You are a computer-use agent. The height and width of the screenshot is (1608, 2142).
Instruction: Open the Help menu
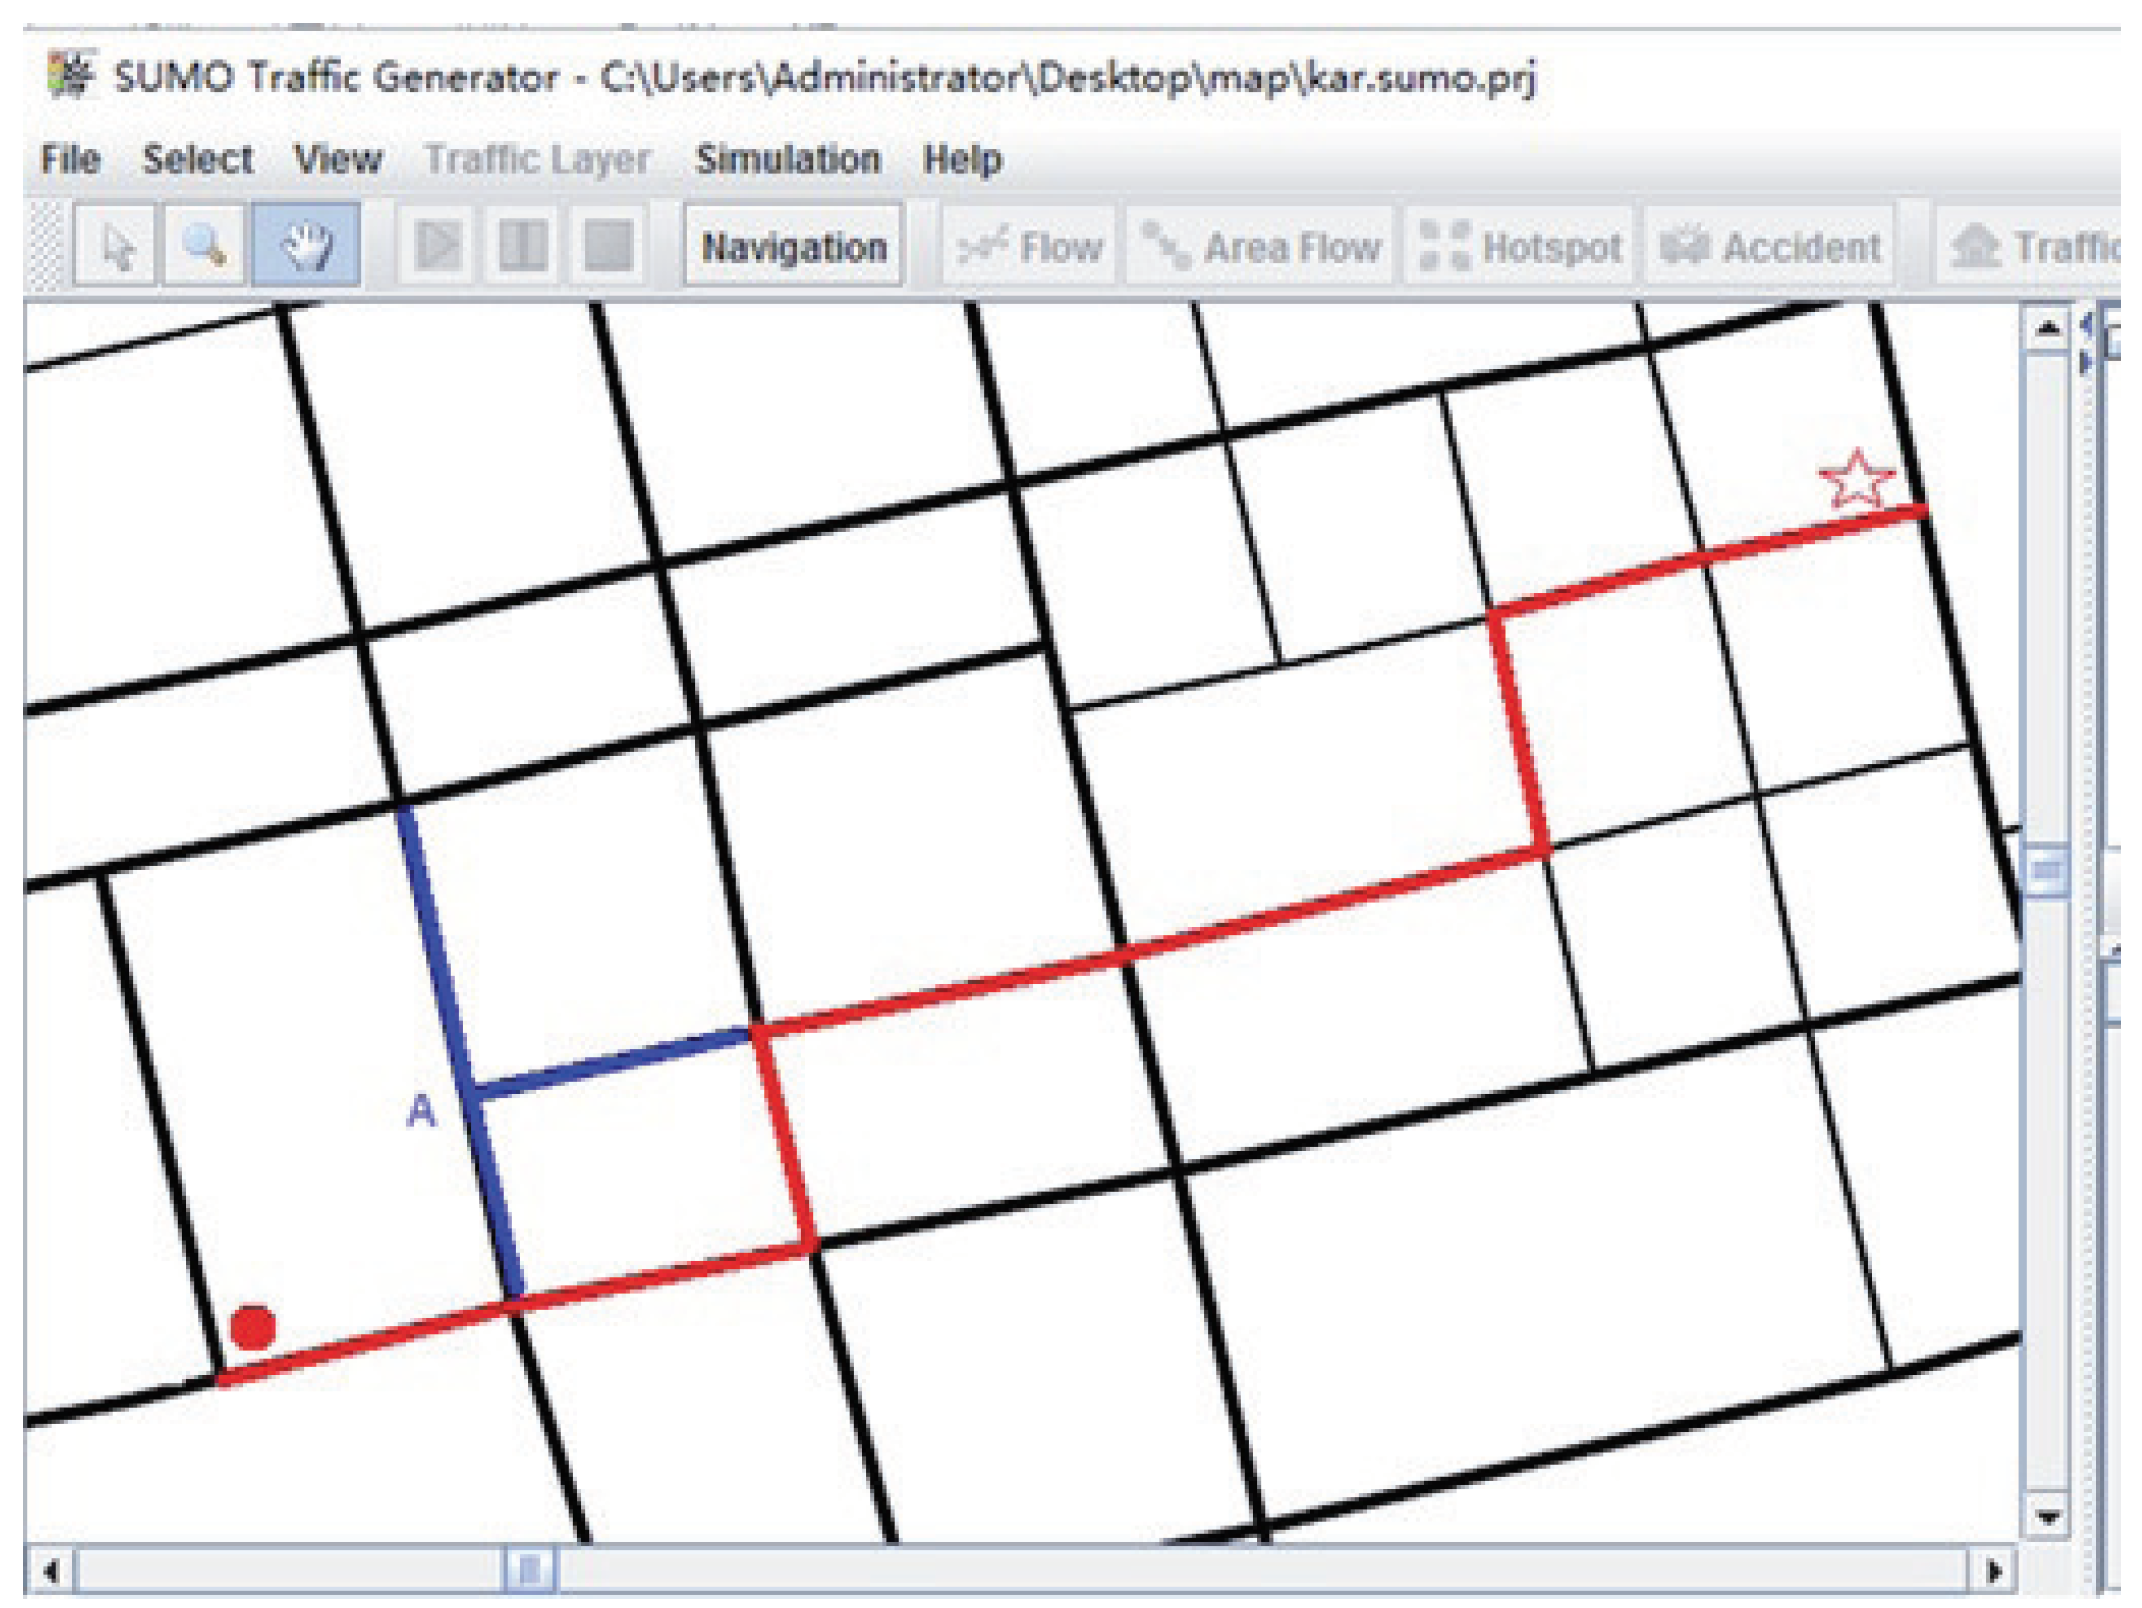962,159
